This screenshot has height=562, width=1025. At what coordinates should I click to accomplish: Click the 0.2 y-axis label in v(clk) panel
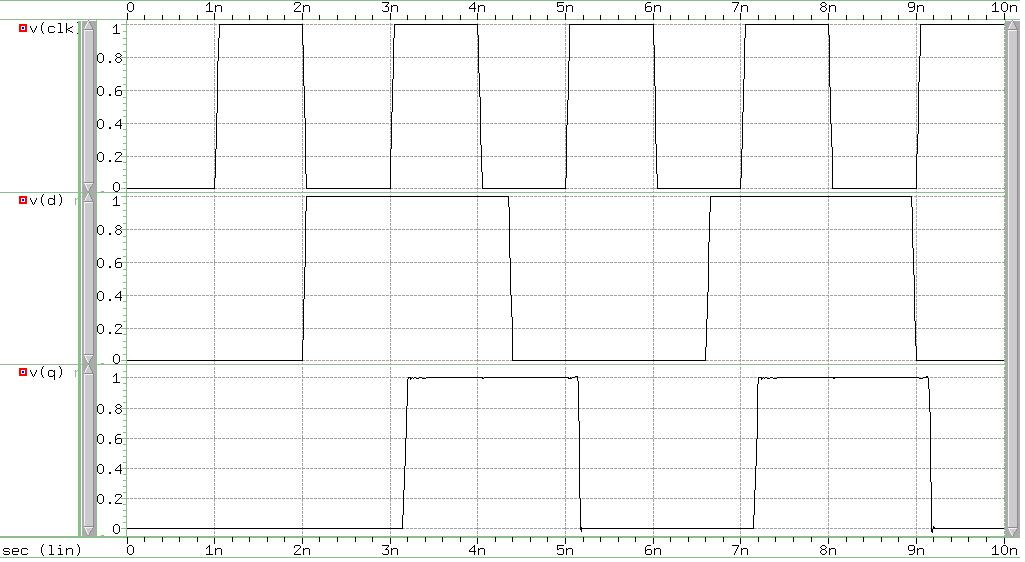point(110,157)
